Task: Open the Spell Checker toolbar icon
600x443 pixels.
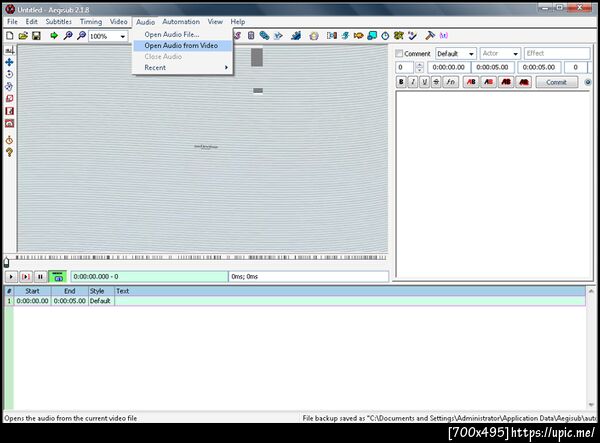Action: coord(412,36)
